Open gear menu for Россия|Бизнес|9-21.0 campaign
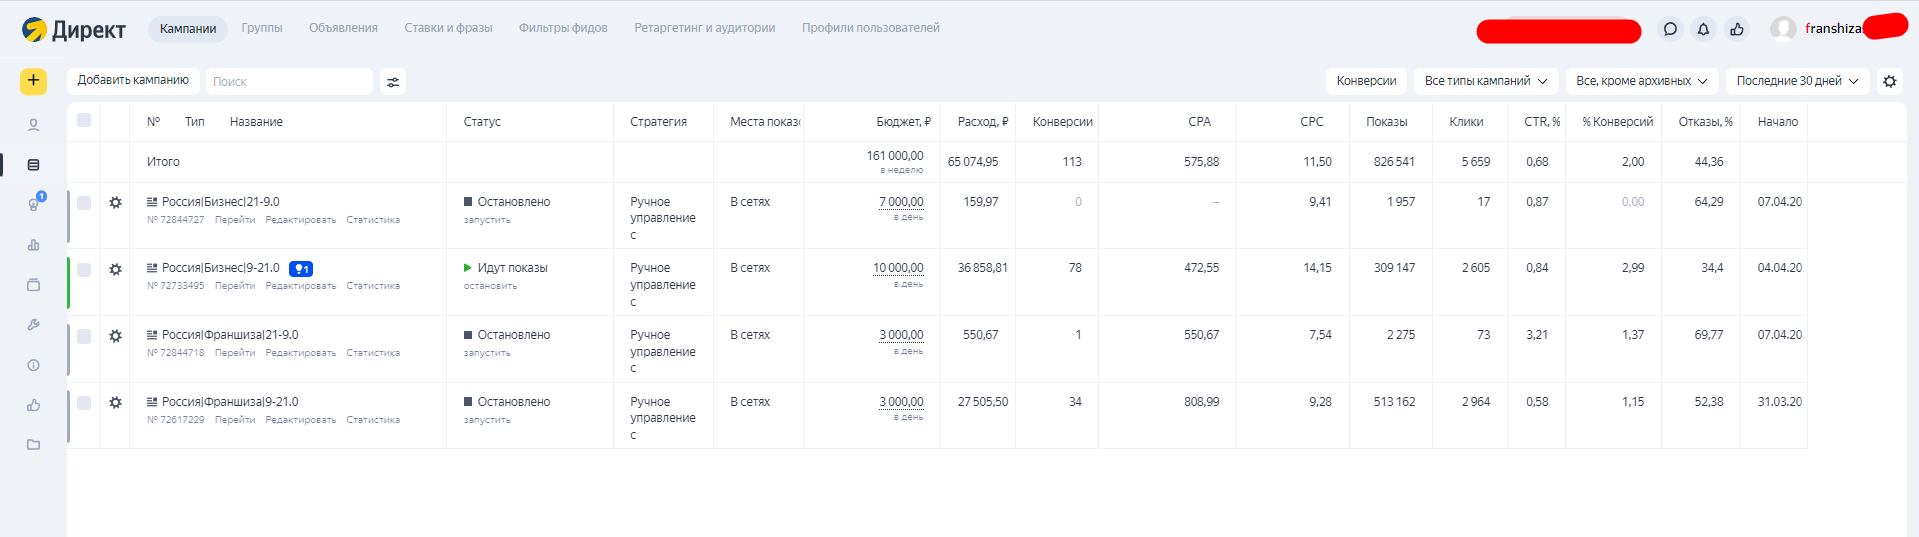 pyautogui.click(x=115, y=269)
